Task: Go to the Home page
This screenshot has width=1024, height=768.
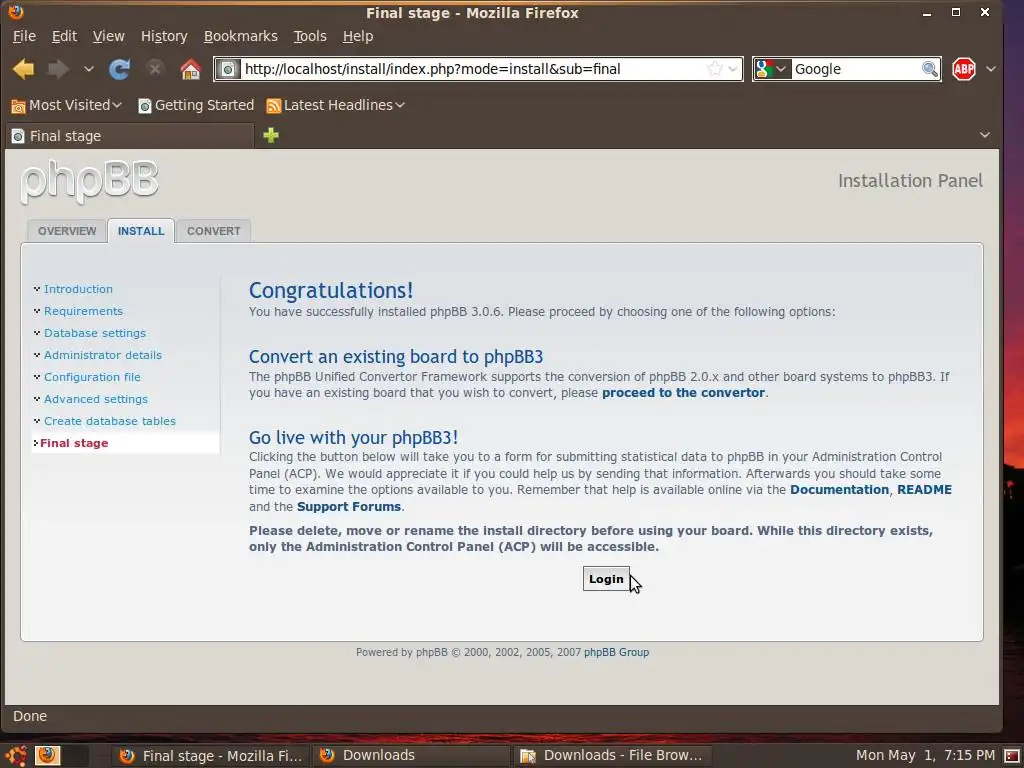Action: pyautogui.click(x=191, y=69)
